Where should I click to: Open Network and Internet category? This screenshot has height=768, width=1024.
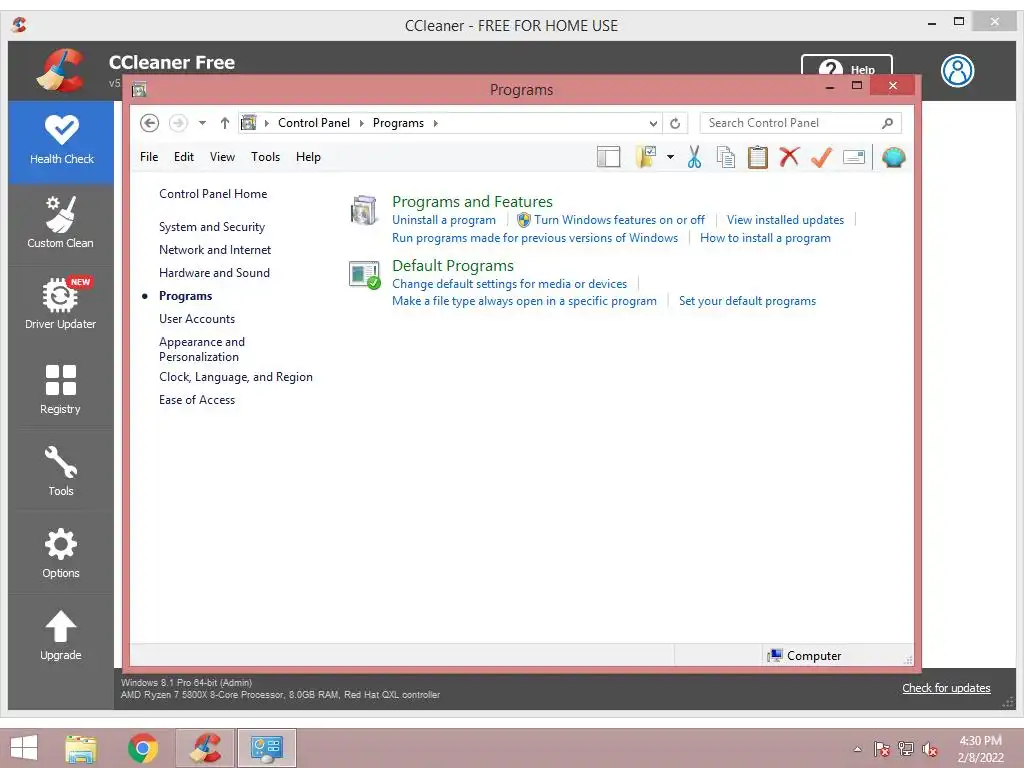[x=215, y=249]
